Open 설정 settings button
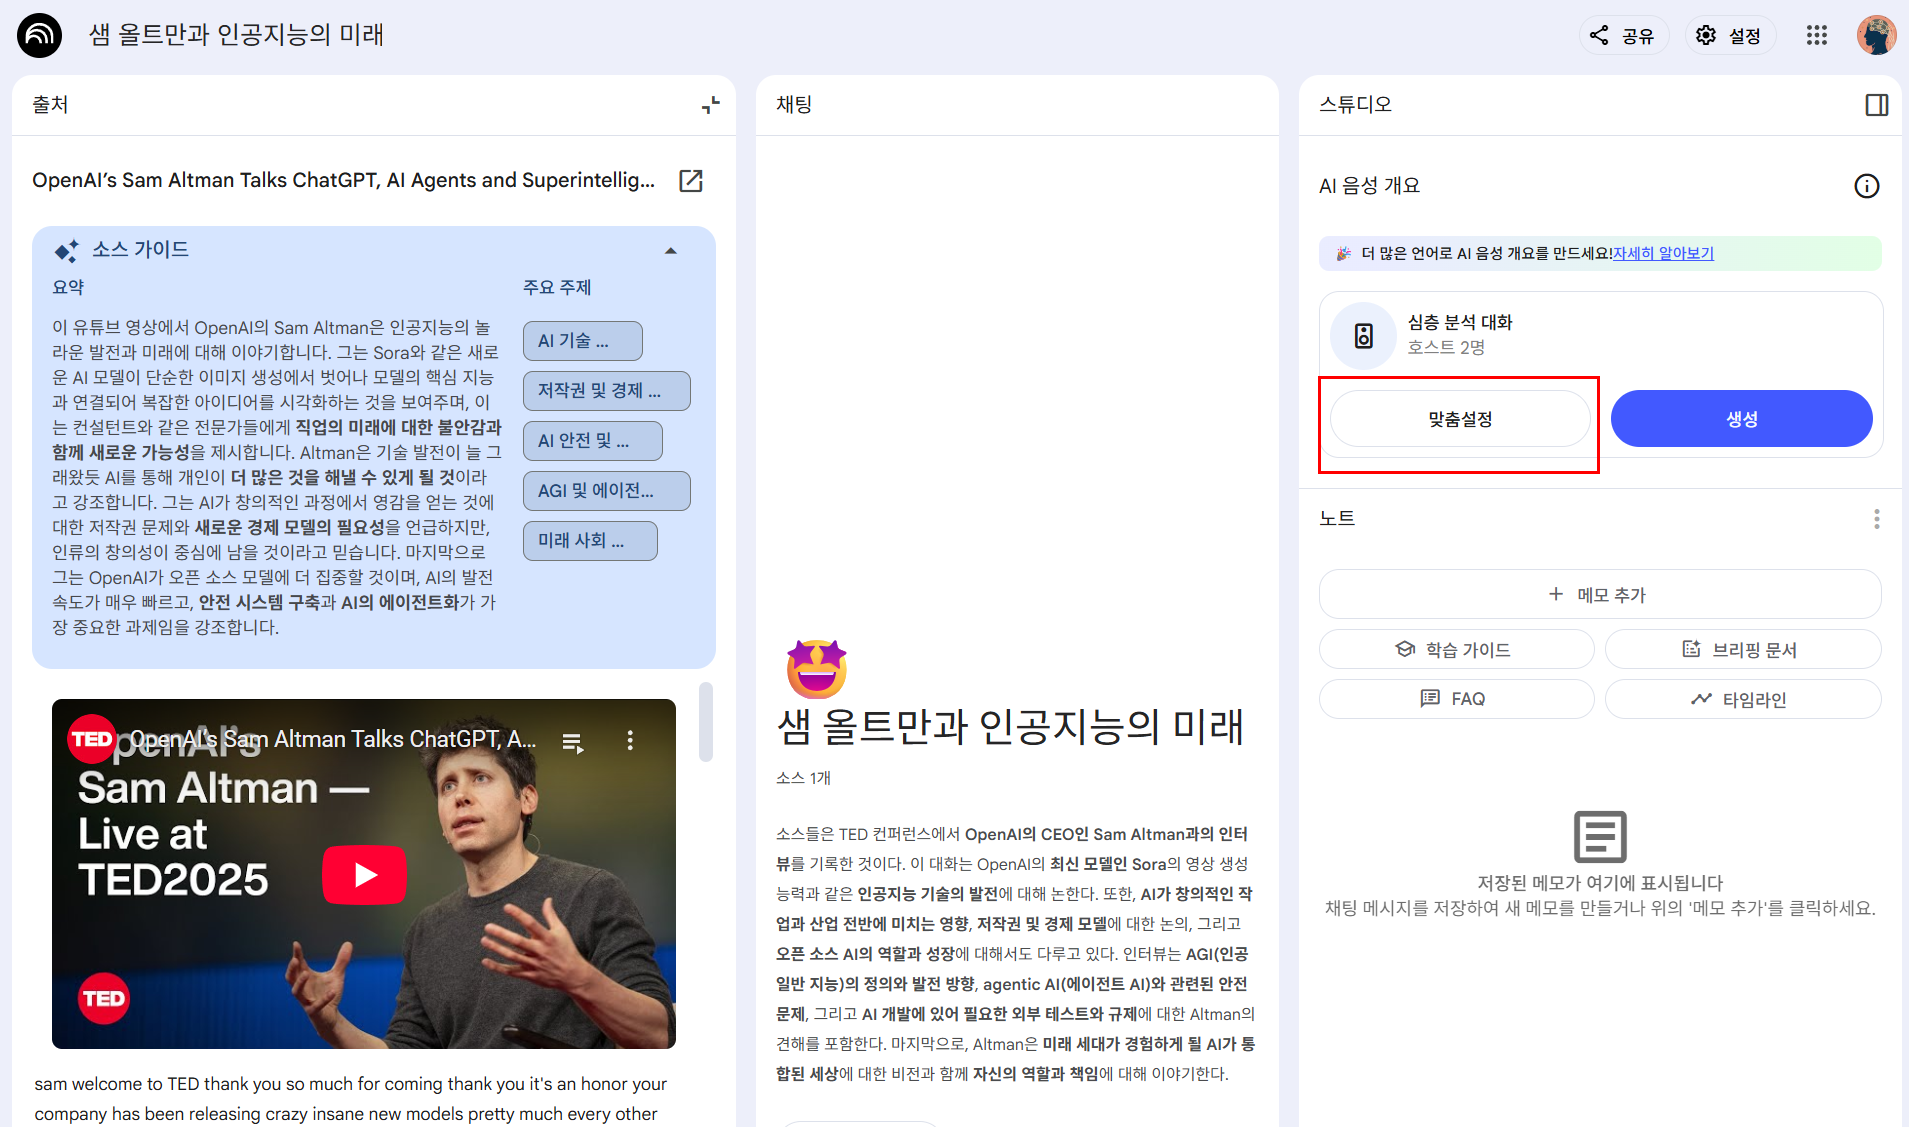Viewport: 1909px width, 1127px height. click(x=1730, y=36)
